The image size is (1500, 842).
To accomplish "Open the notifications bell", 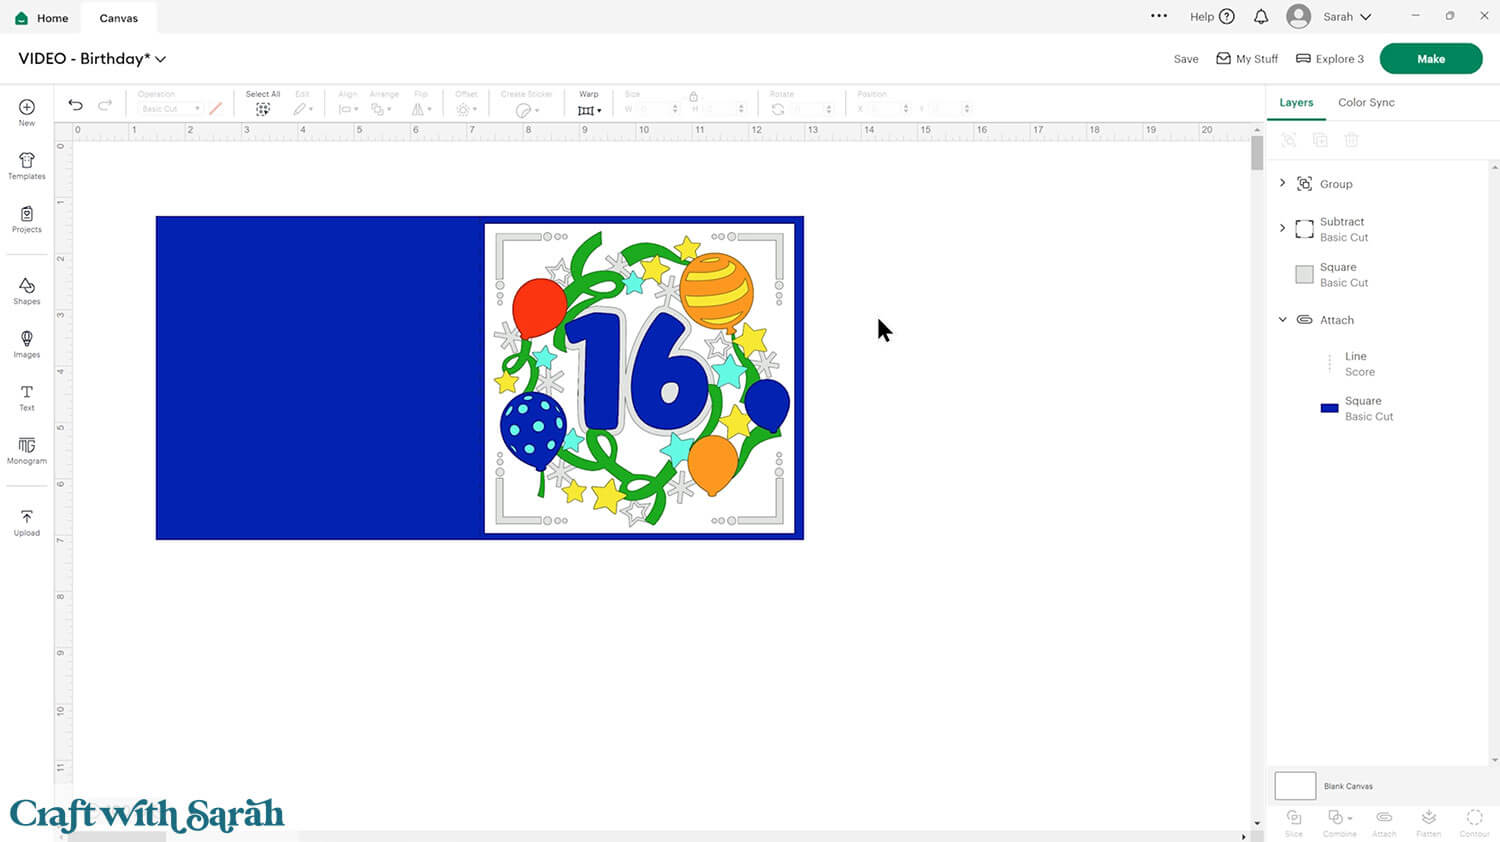I will click(1261, 17).
